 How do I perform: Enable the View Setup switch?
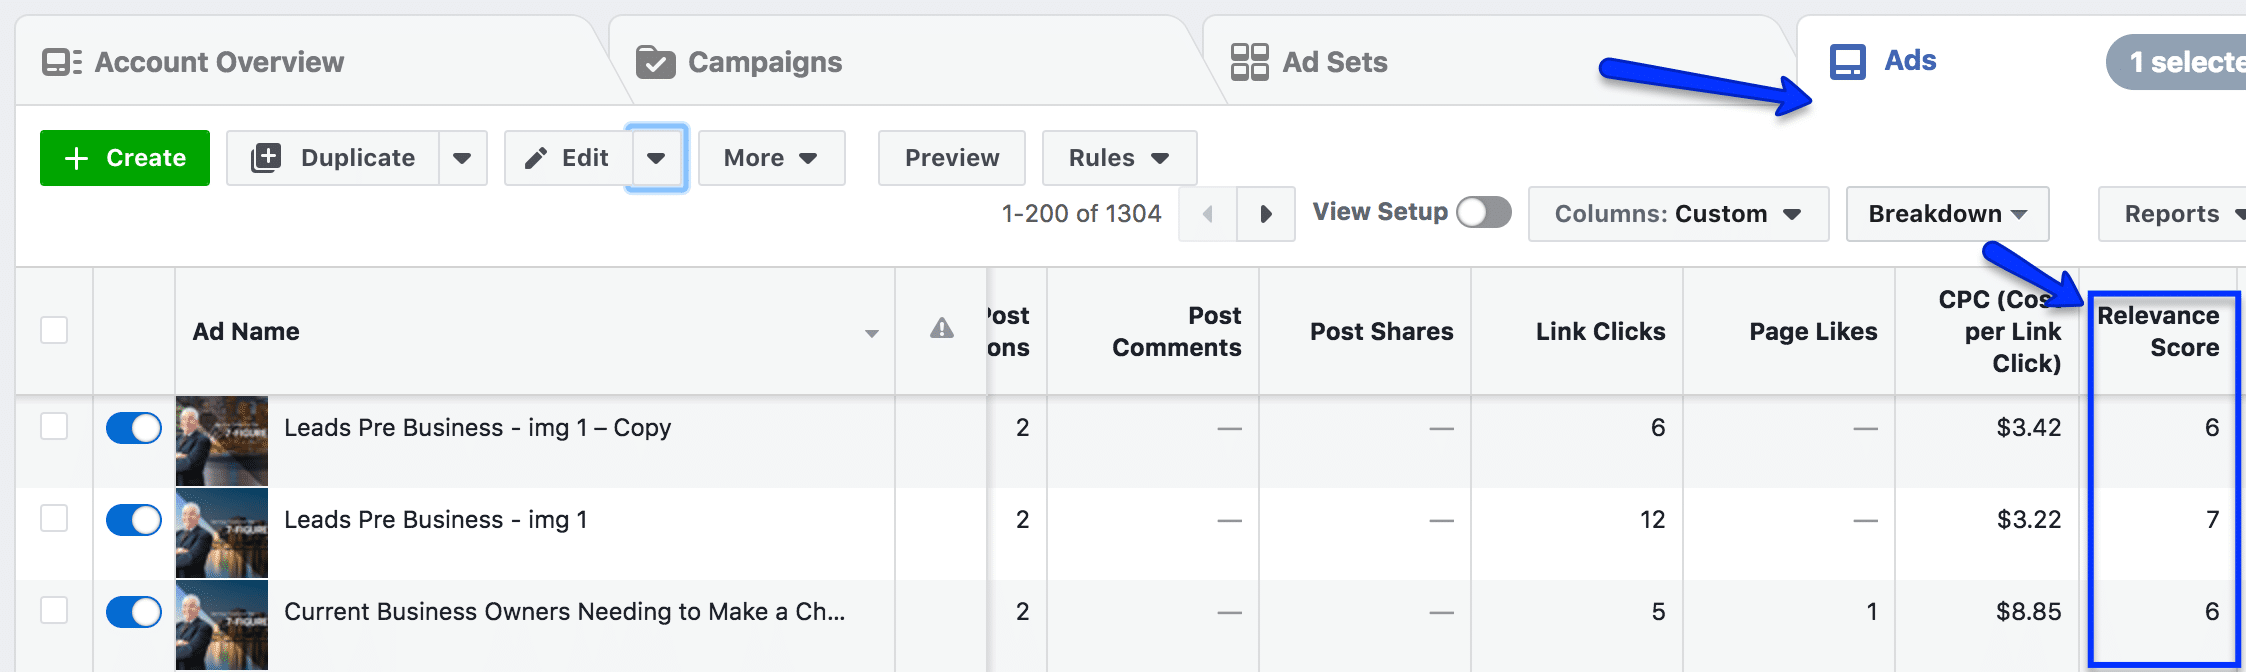1483,212
